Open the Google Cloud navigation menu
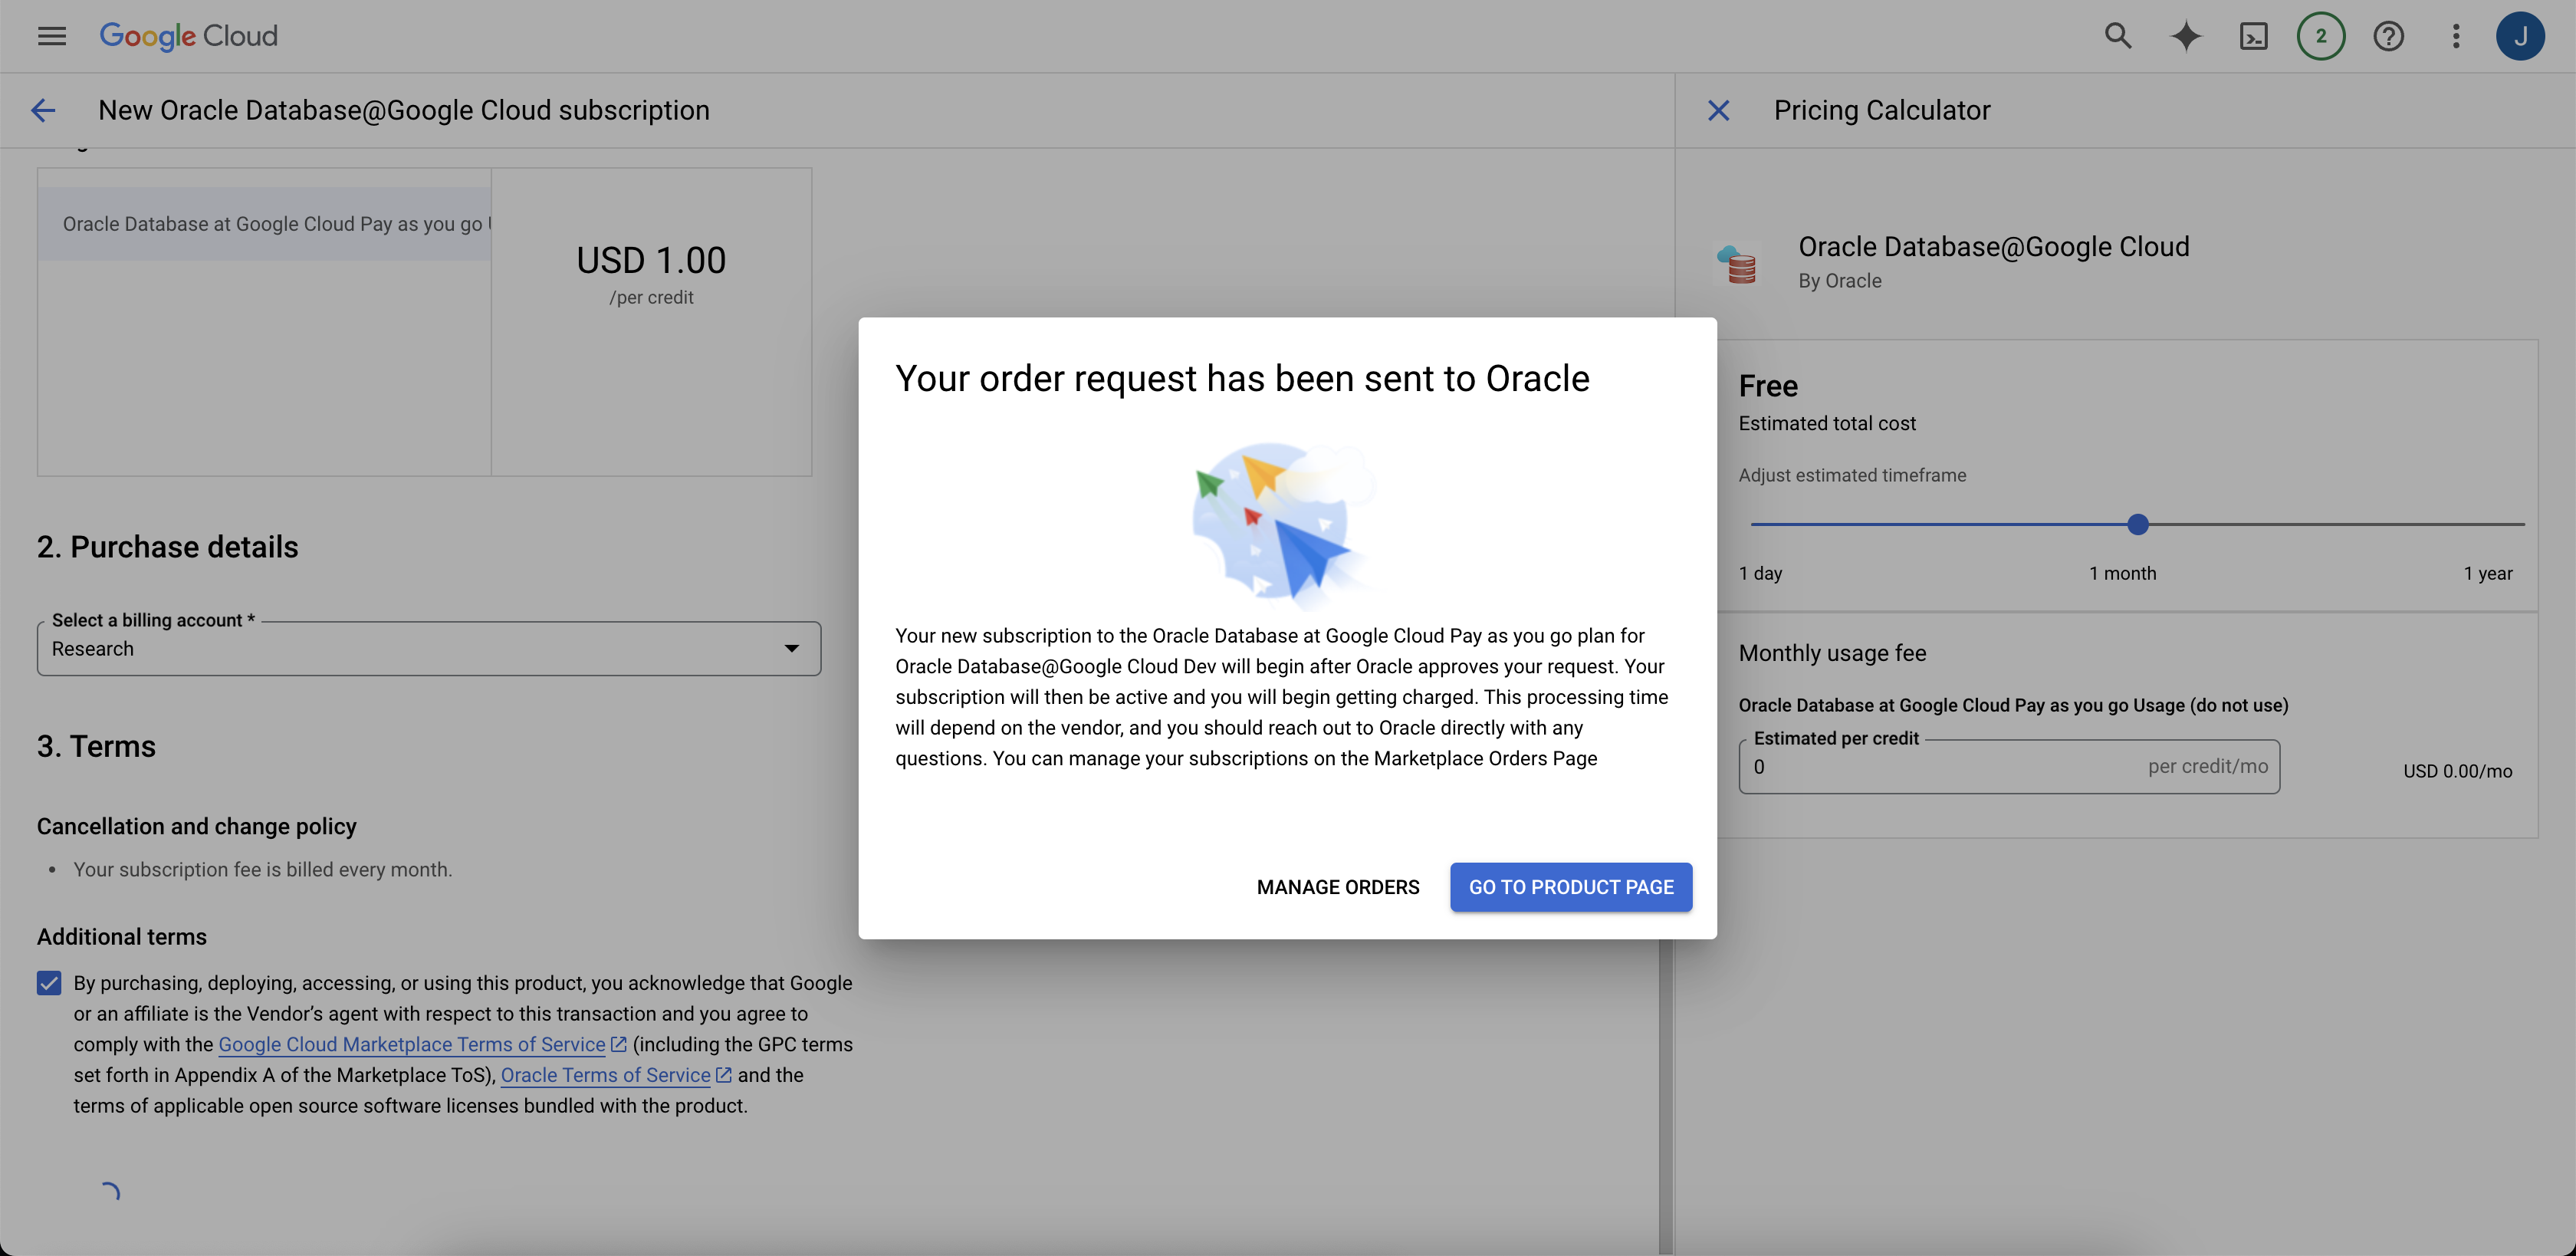 tap(51, 36)
